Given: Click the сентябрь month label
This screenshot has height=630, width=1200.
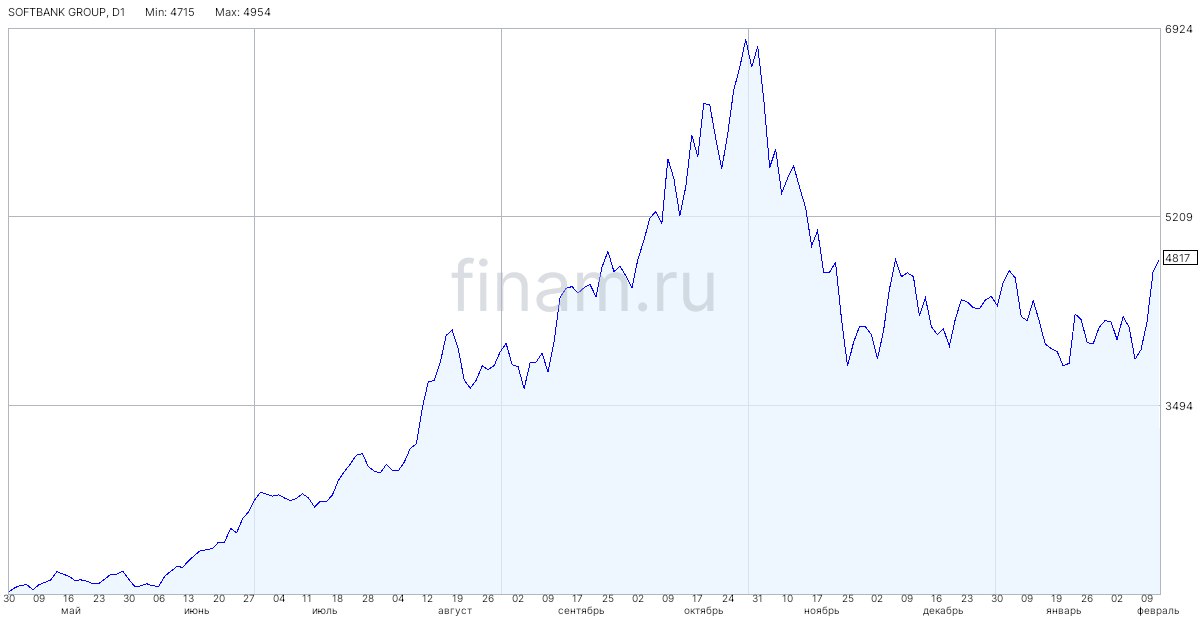Looking at the screenshot, I should click(581, 610).
